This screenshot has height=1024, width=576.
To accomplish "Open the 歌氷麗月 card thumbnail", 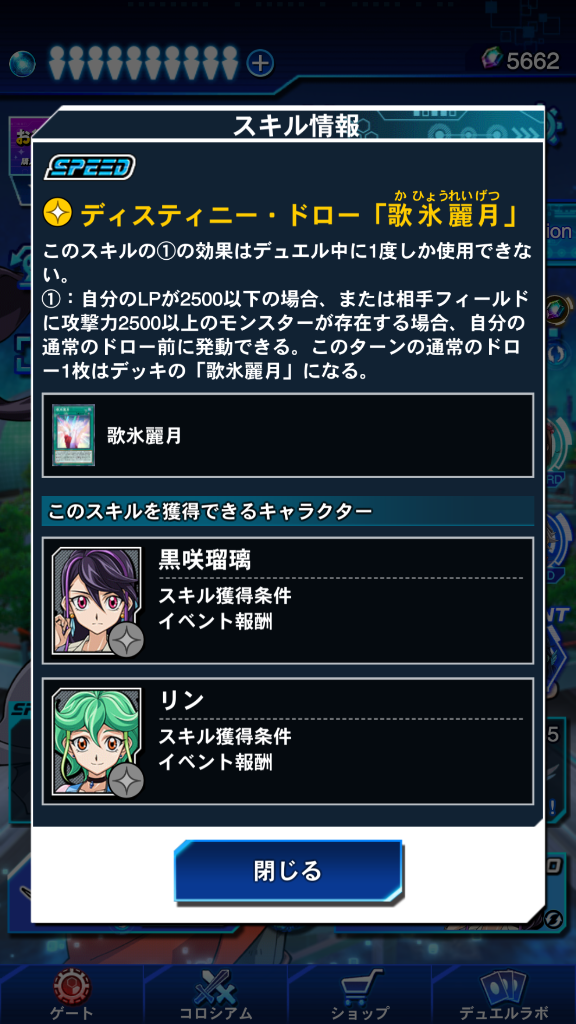I will coord(73,435).
